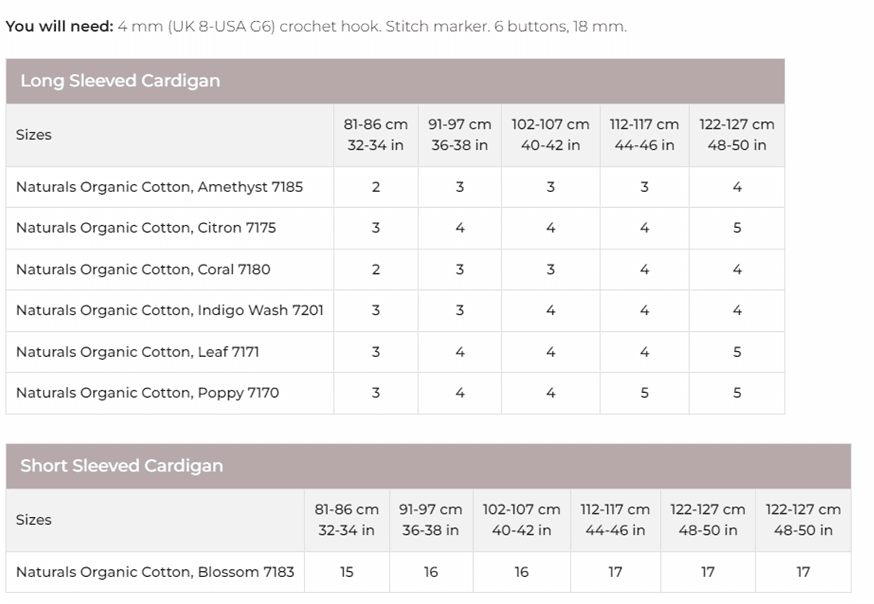Click the 102-107 cm 40-42 in size heading
Viewport: 874px width, 604px height.
549,135
